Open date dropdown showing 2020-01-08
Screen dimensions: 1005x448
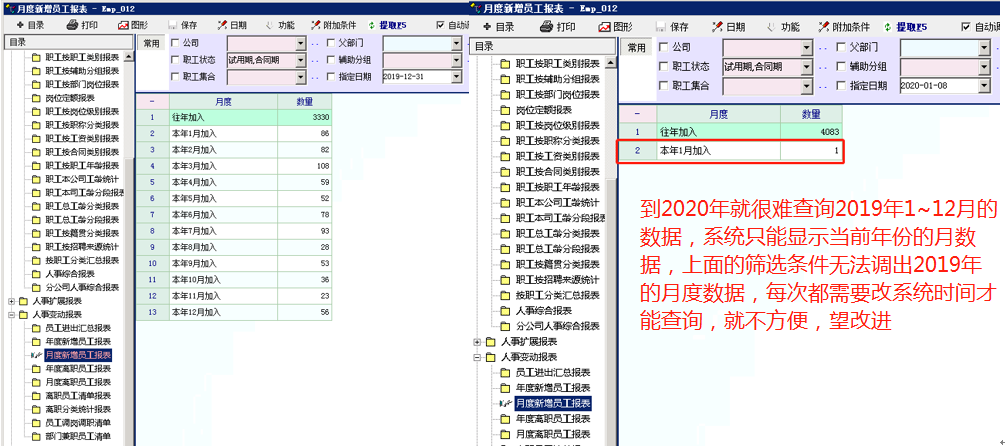[984, 86]
